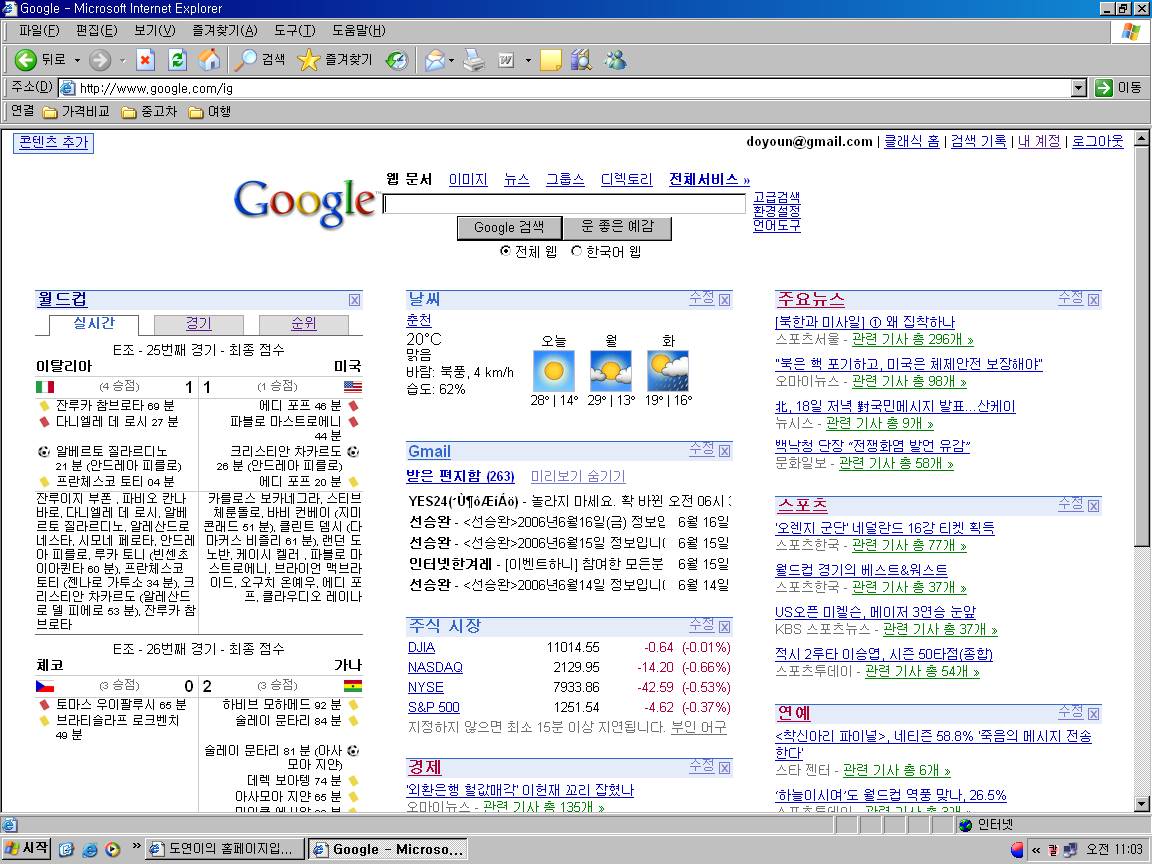Open the 도구(T) menu

point(295,30)
